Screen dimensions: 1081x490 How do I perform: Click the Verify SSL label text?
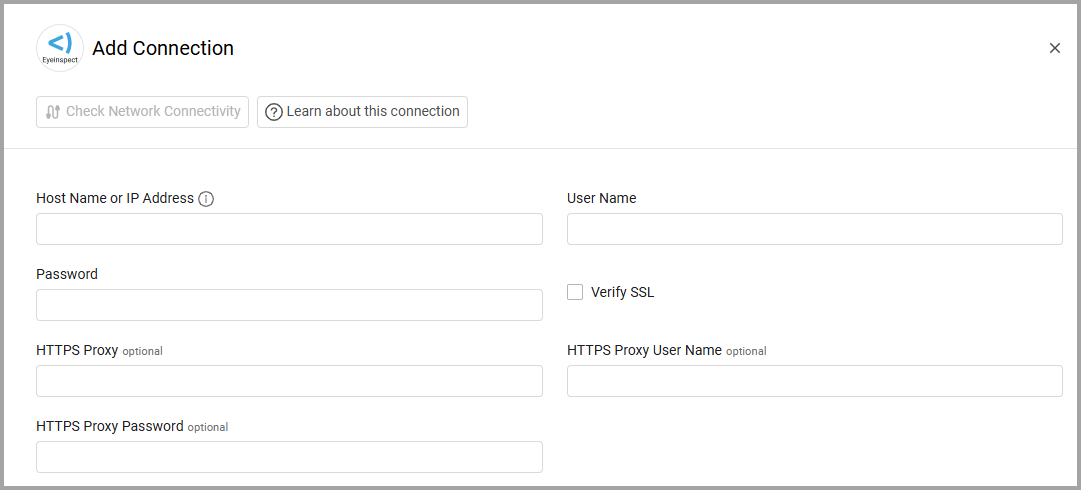(622, 292)
